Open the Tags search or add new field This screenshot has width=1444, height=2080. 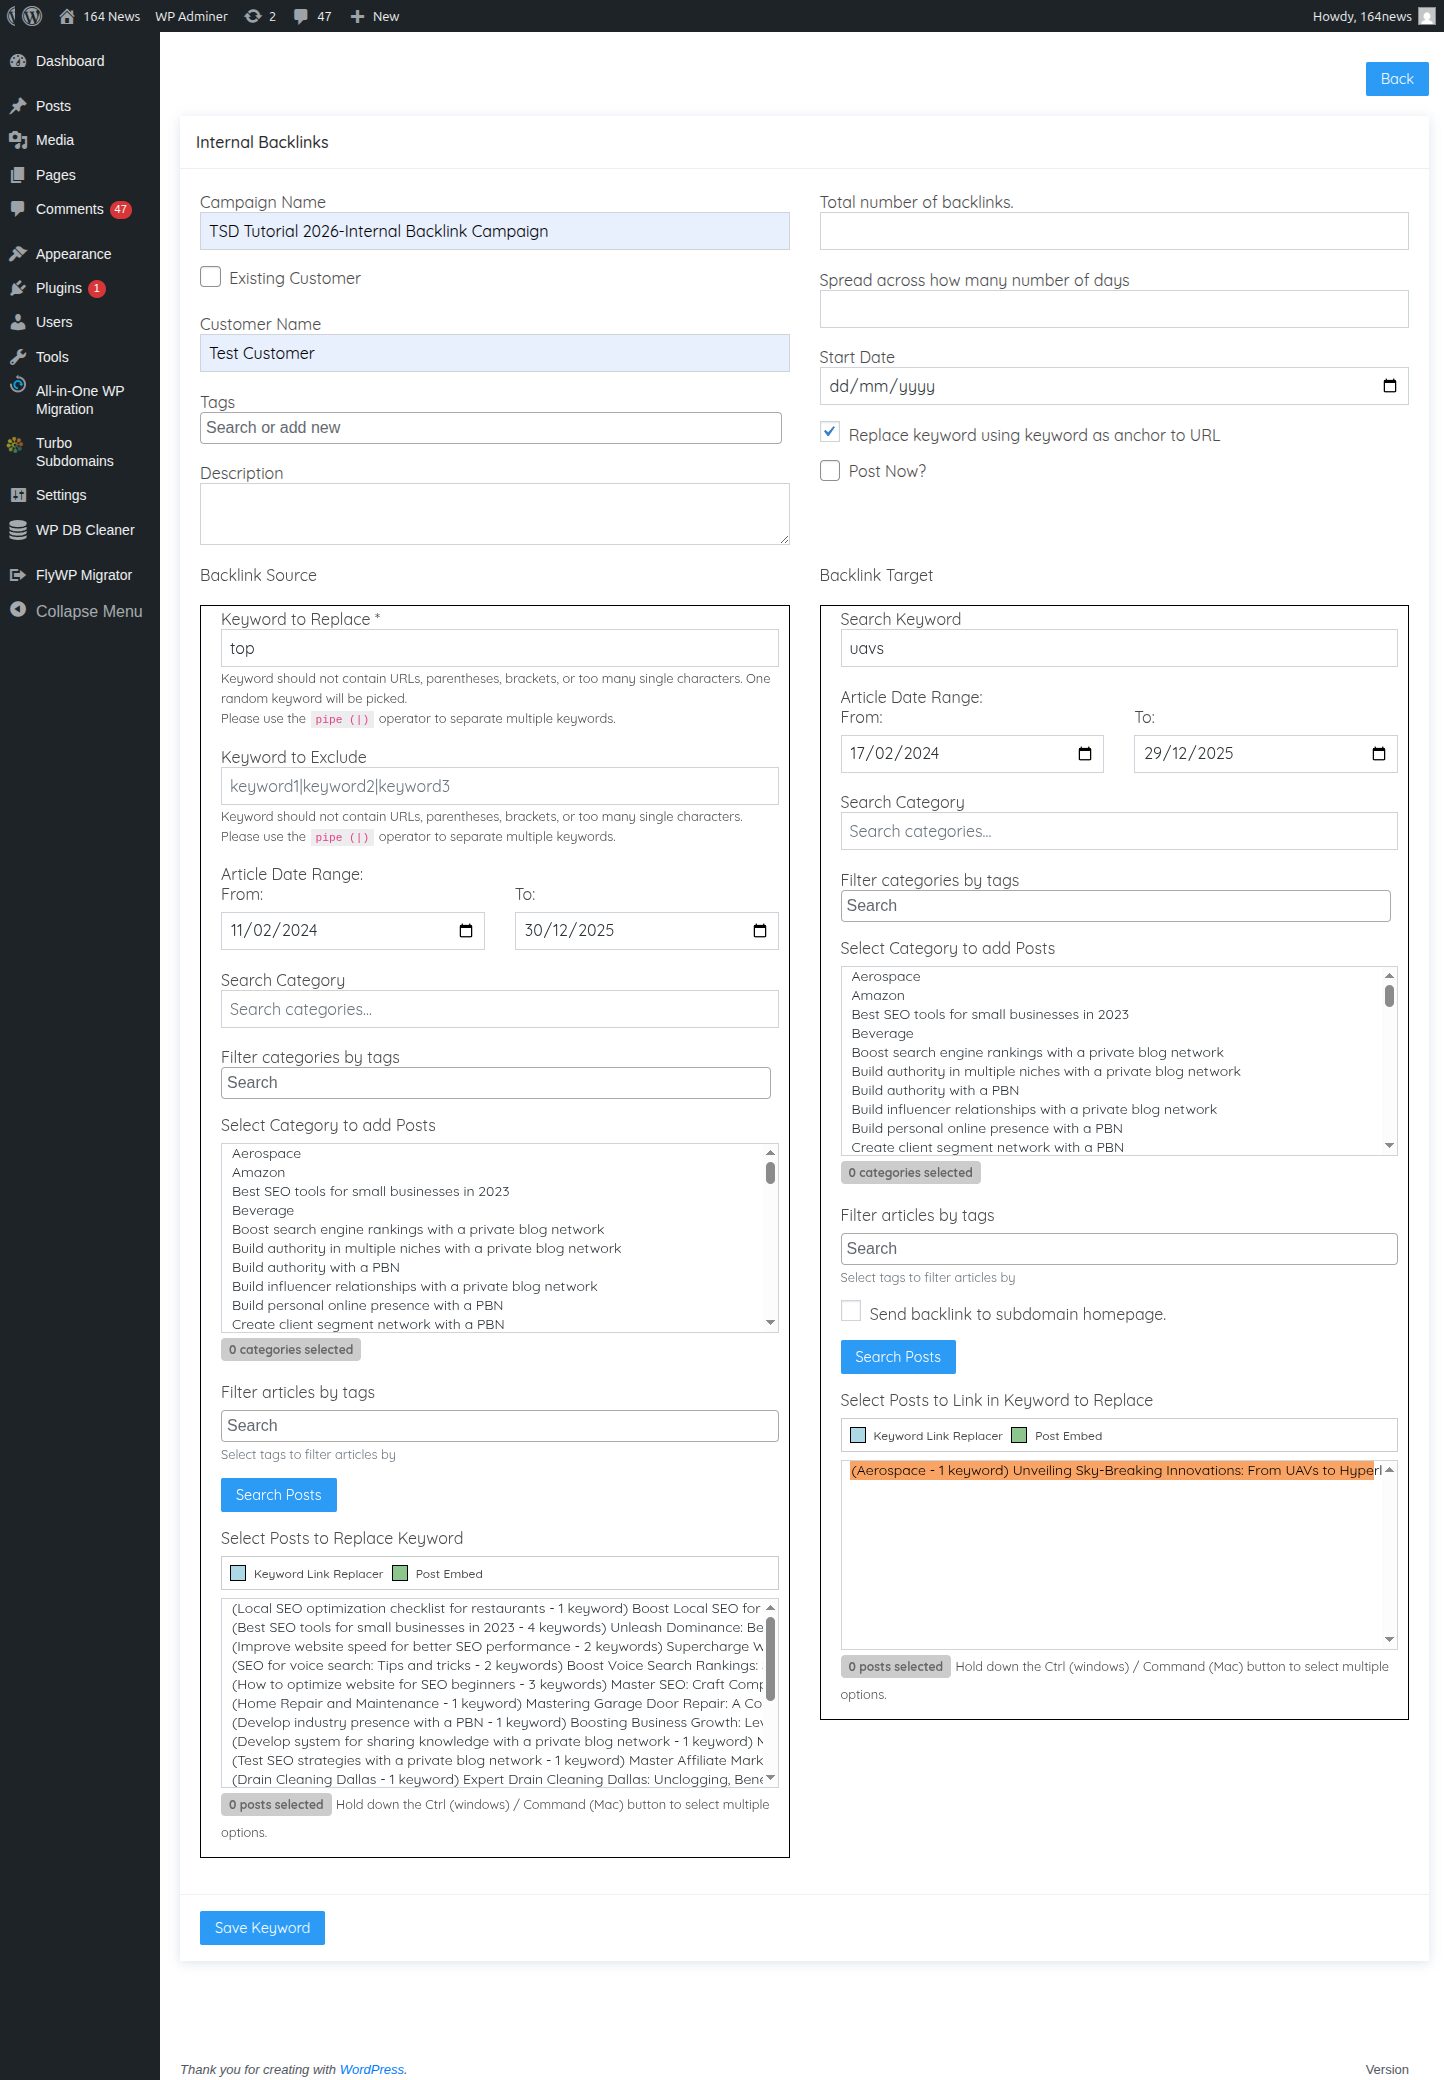(490, 428)
